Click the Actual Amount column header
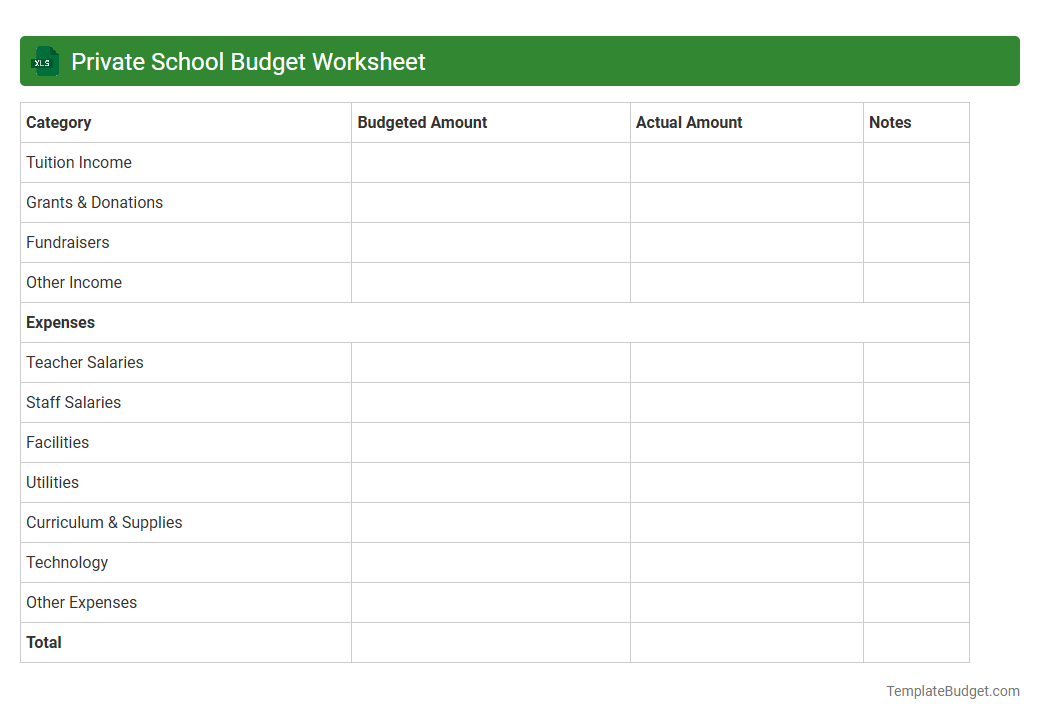 689,122
